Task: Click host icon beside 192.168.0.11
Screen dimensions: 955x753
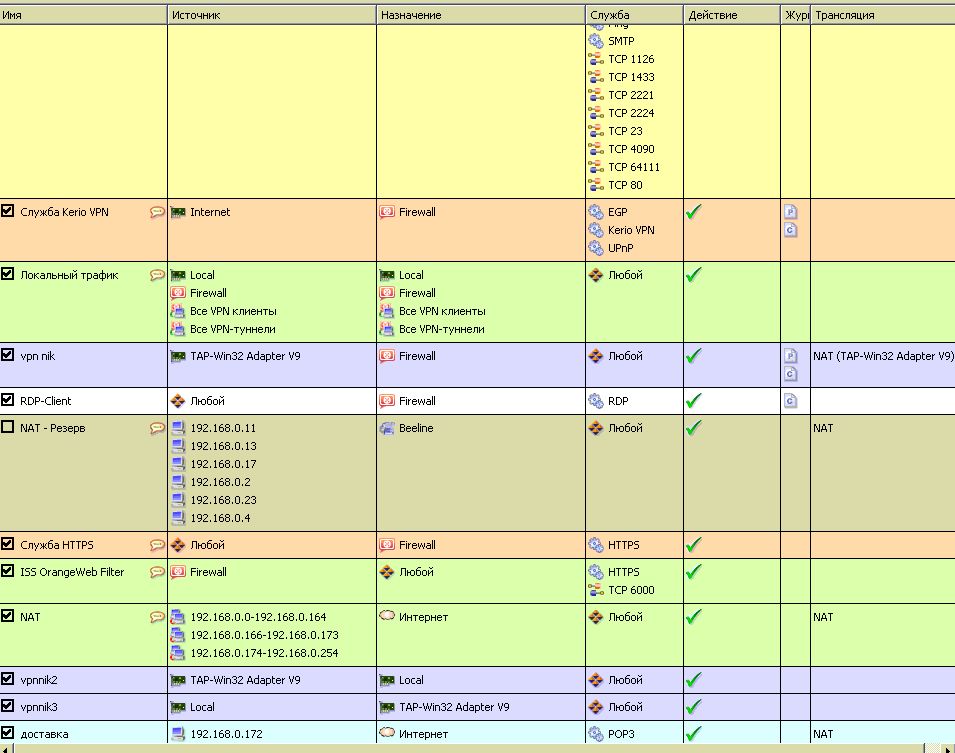Action: [x=178, y=428]
